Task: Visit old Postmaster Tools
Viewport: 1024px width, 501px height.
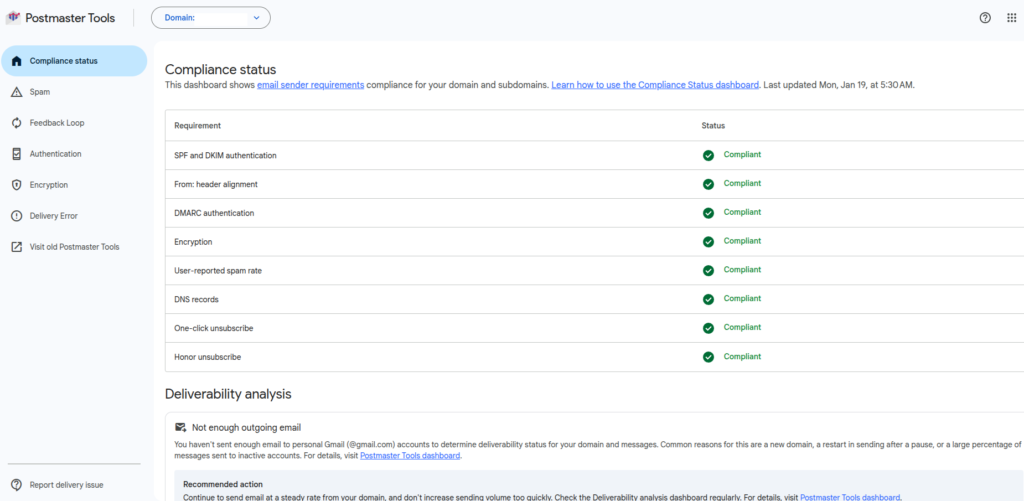Action: tap(74, 247)
